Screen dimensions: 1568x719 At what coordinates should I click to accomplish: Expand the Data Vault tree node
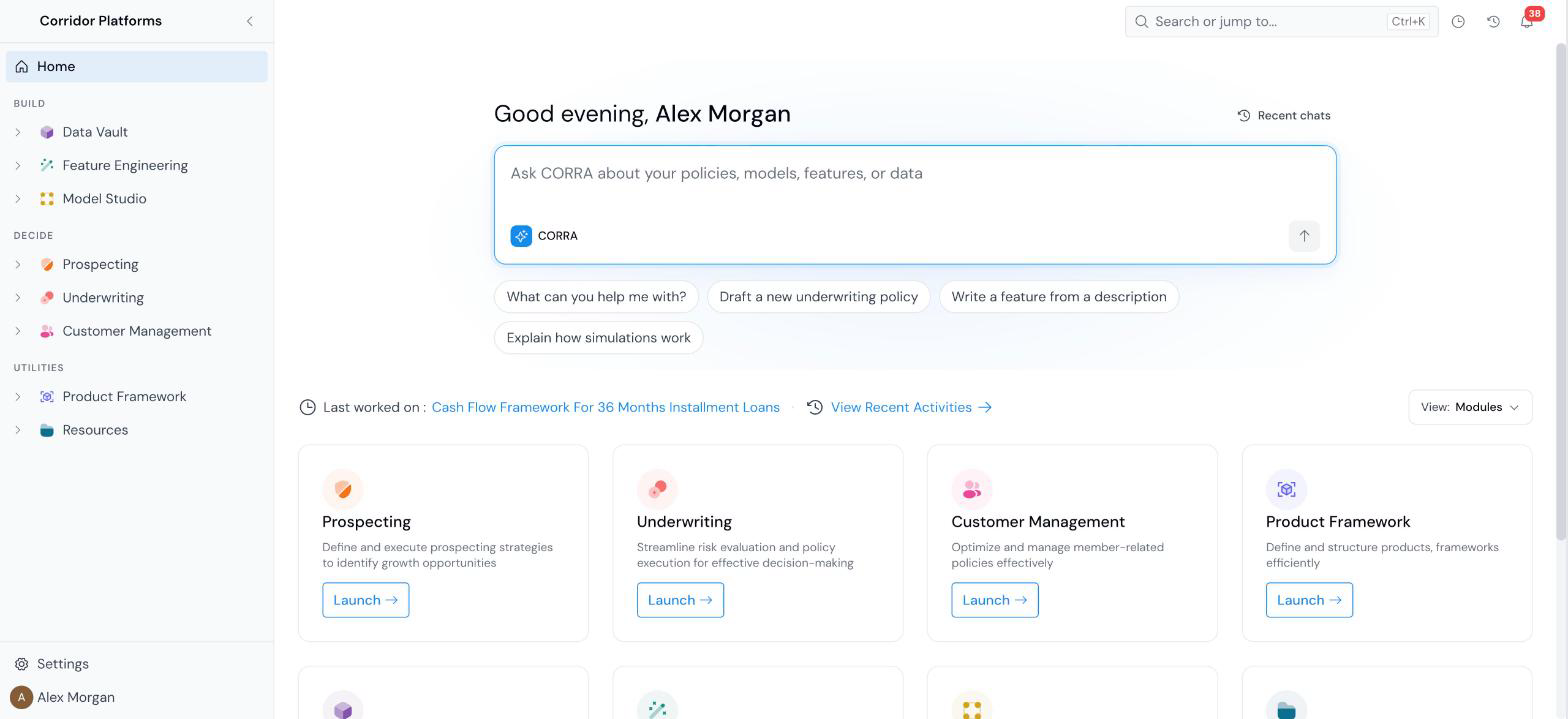[x=18, y=132]
